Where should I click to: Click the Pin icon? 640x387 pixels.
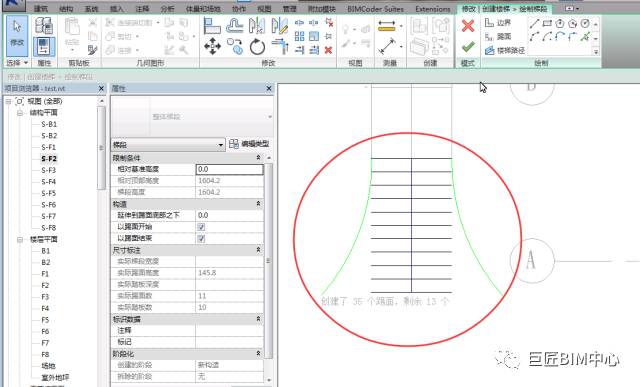pyautogui.click(x=329, y=36)
